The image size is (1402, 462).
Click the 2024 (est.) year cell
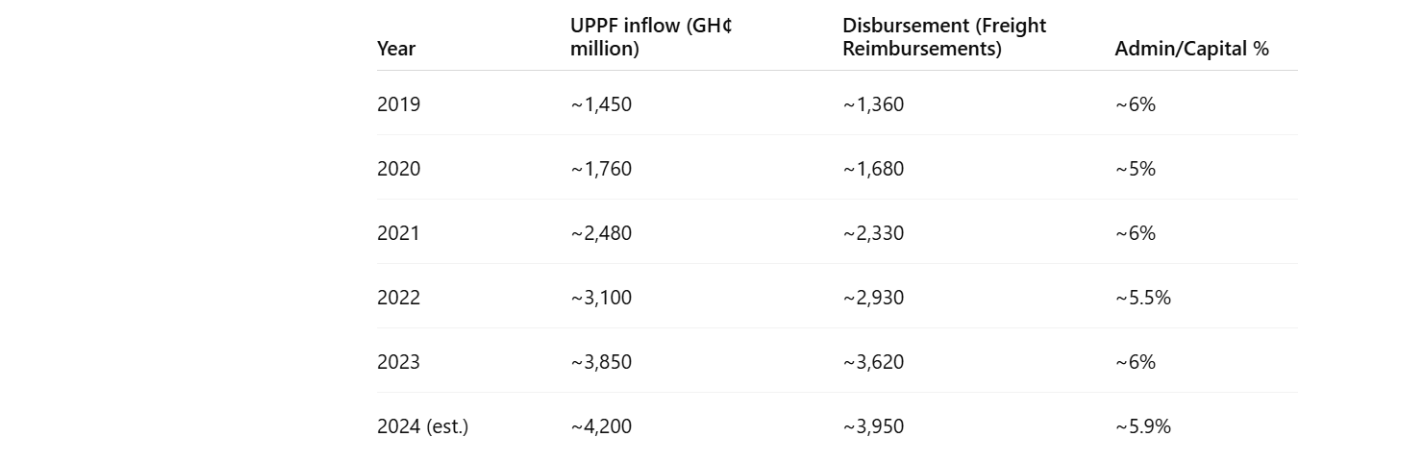(x=422, y=426)
